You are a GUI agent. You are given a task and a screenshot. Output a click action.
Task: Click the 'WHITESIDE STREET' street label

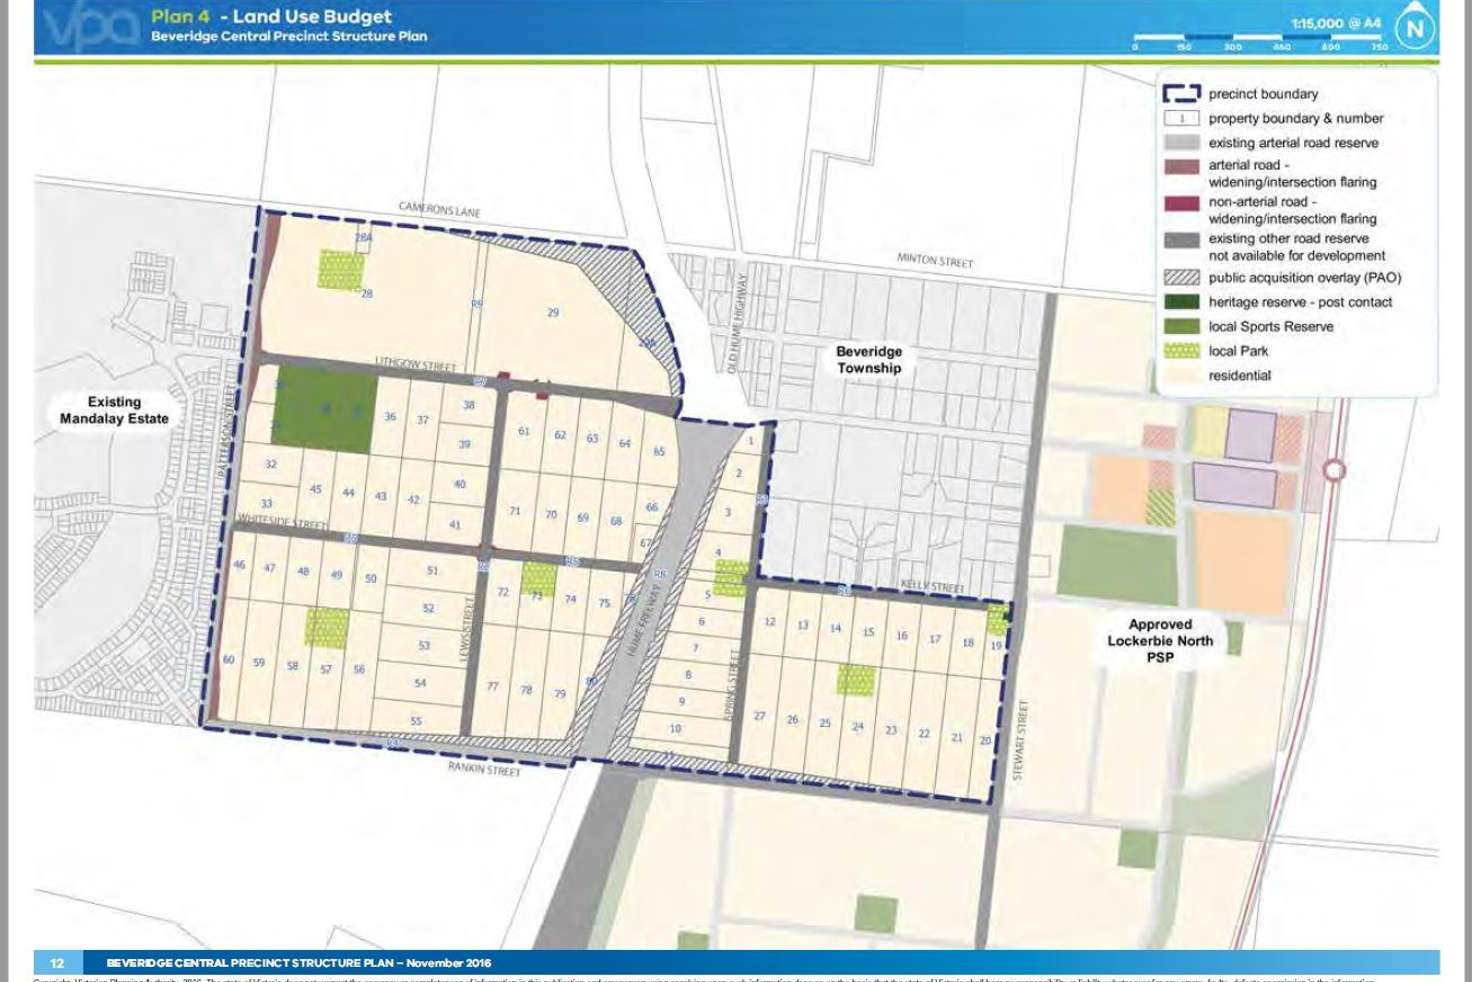coord(282,522)
